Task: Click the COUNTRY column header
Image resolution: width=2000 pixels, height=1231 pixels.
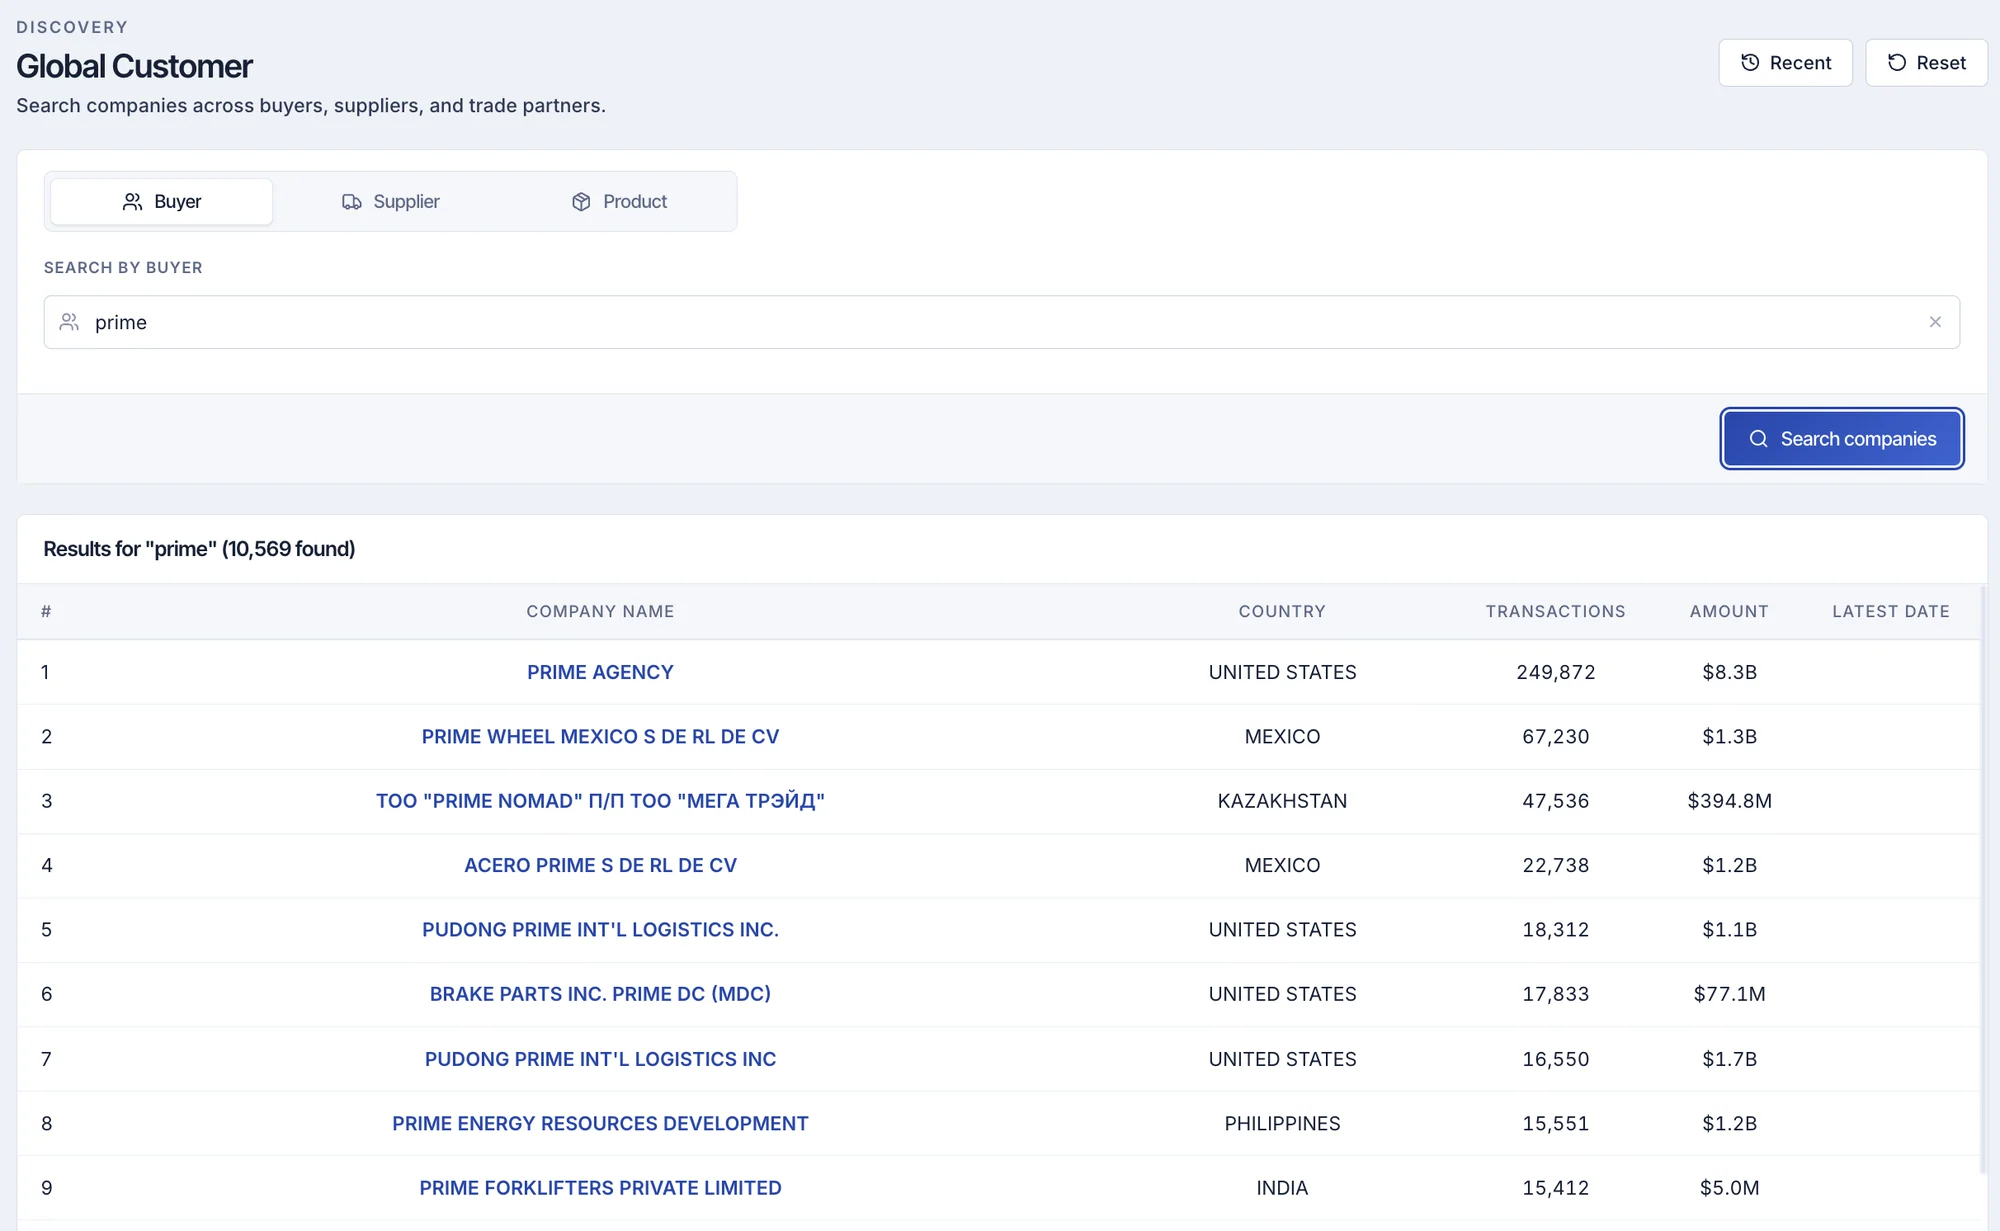Action: 1282,611
